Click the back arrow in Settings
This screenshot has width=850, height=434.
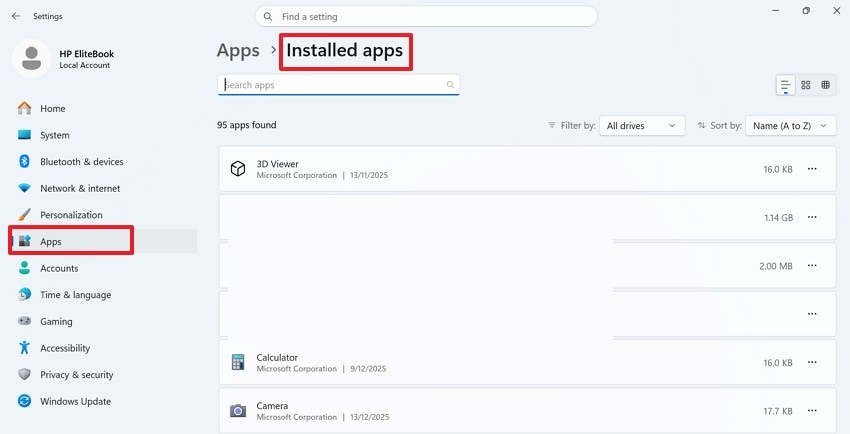(16, 16)
